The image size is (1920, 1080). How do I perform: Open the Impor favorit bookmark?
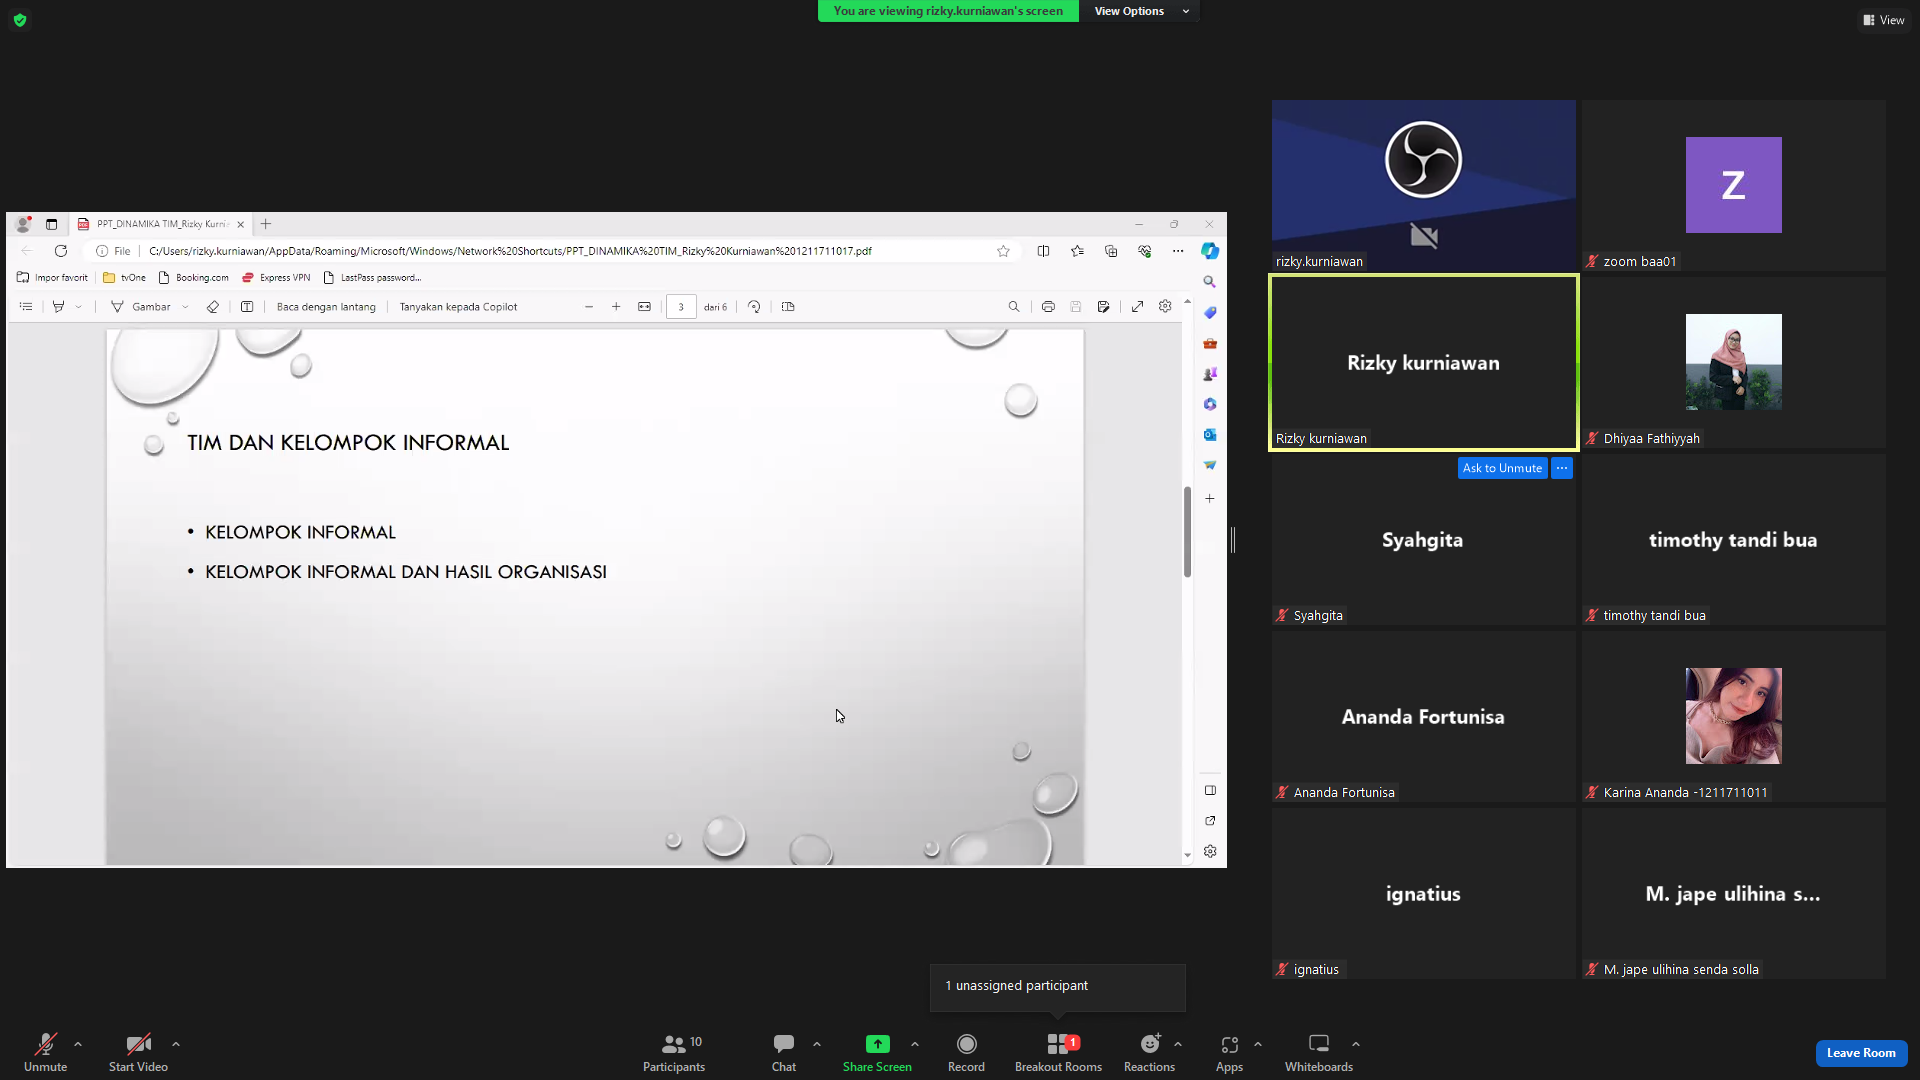(53, 278)
